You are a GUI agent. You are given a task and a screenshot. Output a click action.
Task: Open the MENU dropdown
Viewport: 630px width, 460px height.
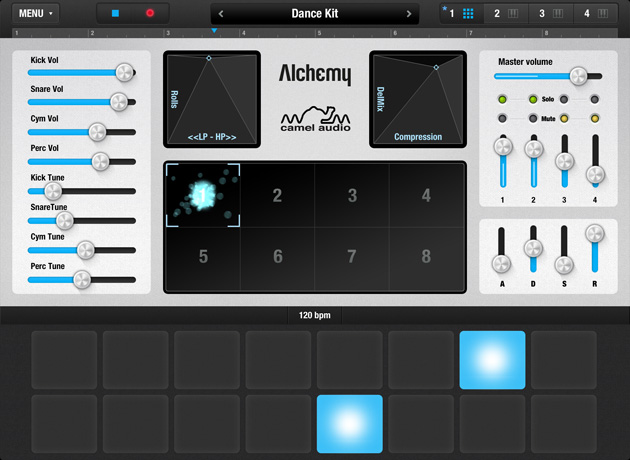[x=35, y=13]
